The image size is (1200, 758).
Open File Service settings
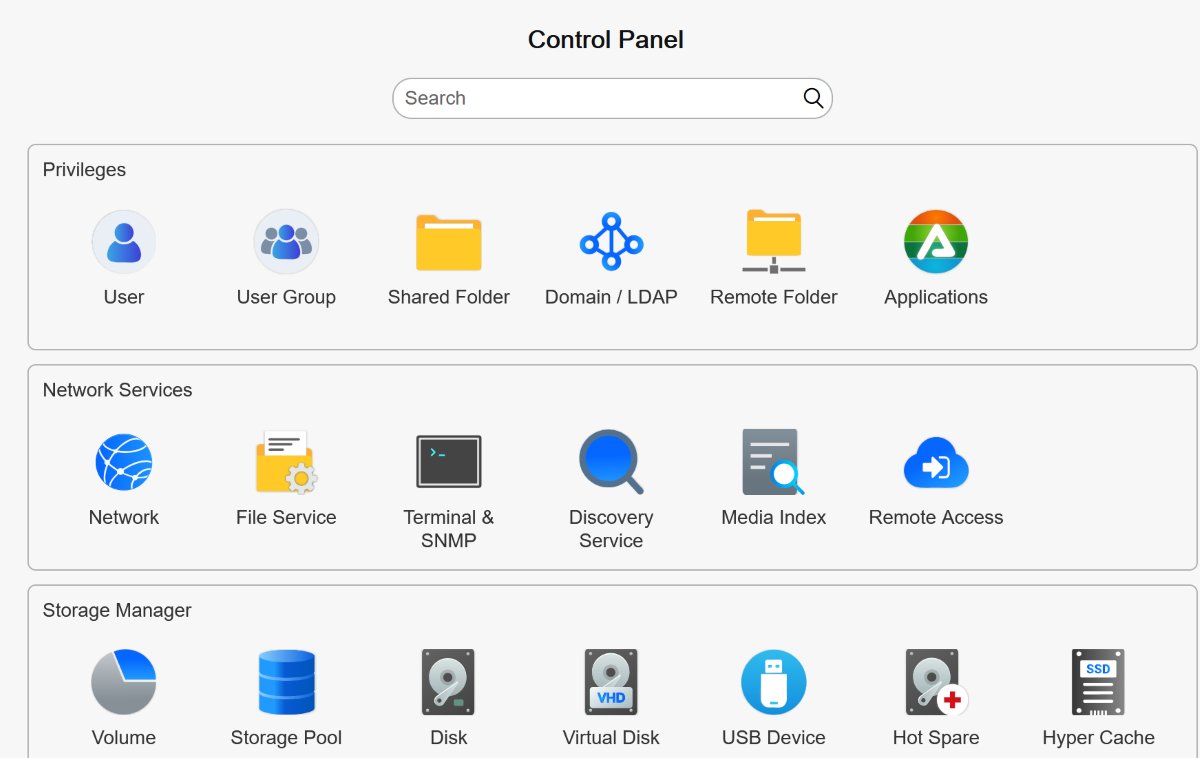pyautogui.click(x=286, y=462)
